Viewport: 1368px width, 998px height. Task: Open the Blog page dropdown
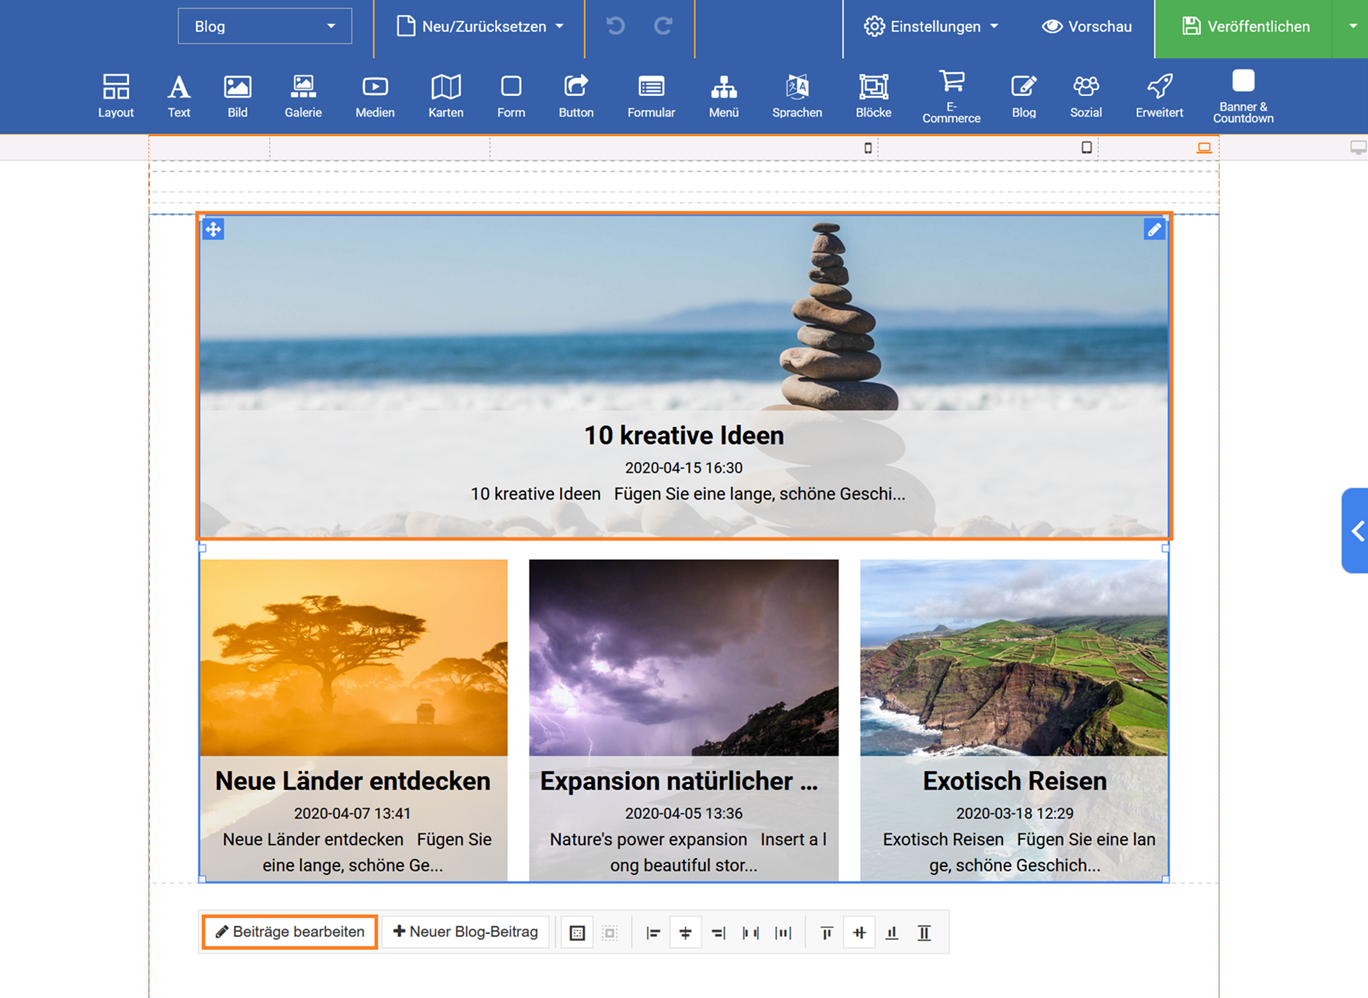click(265, 26)
